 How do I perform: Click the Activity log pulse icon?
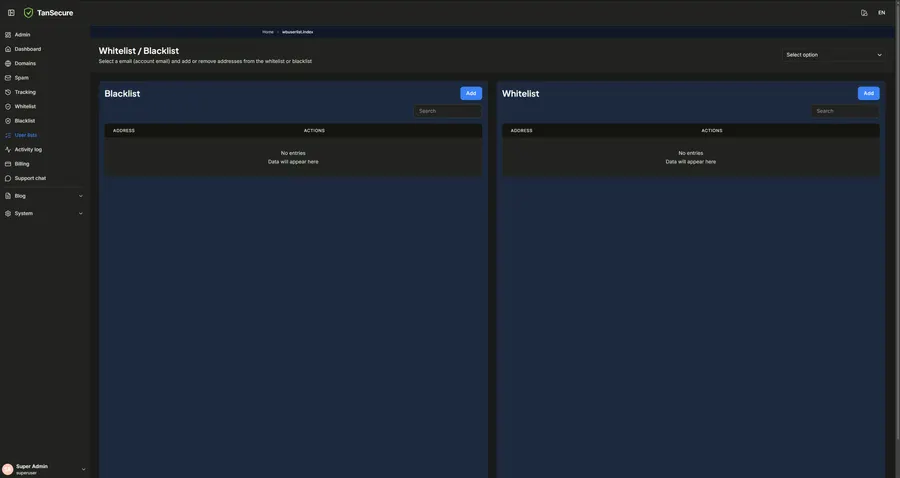(x=8, y=150)
